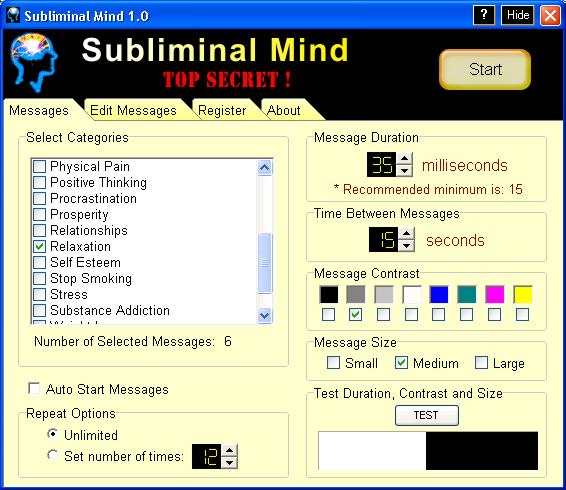This screenshot has height=490, width=566.
Task: Check the Physical Pain category
Action: click(x=40, y=166)
